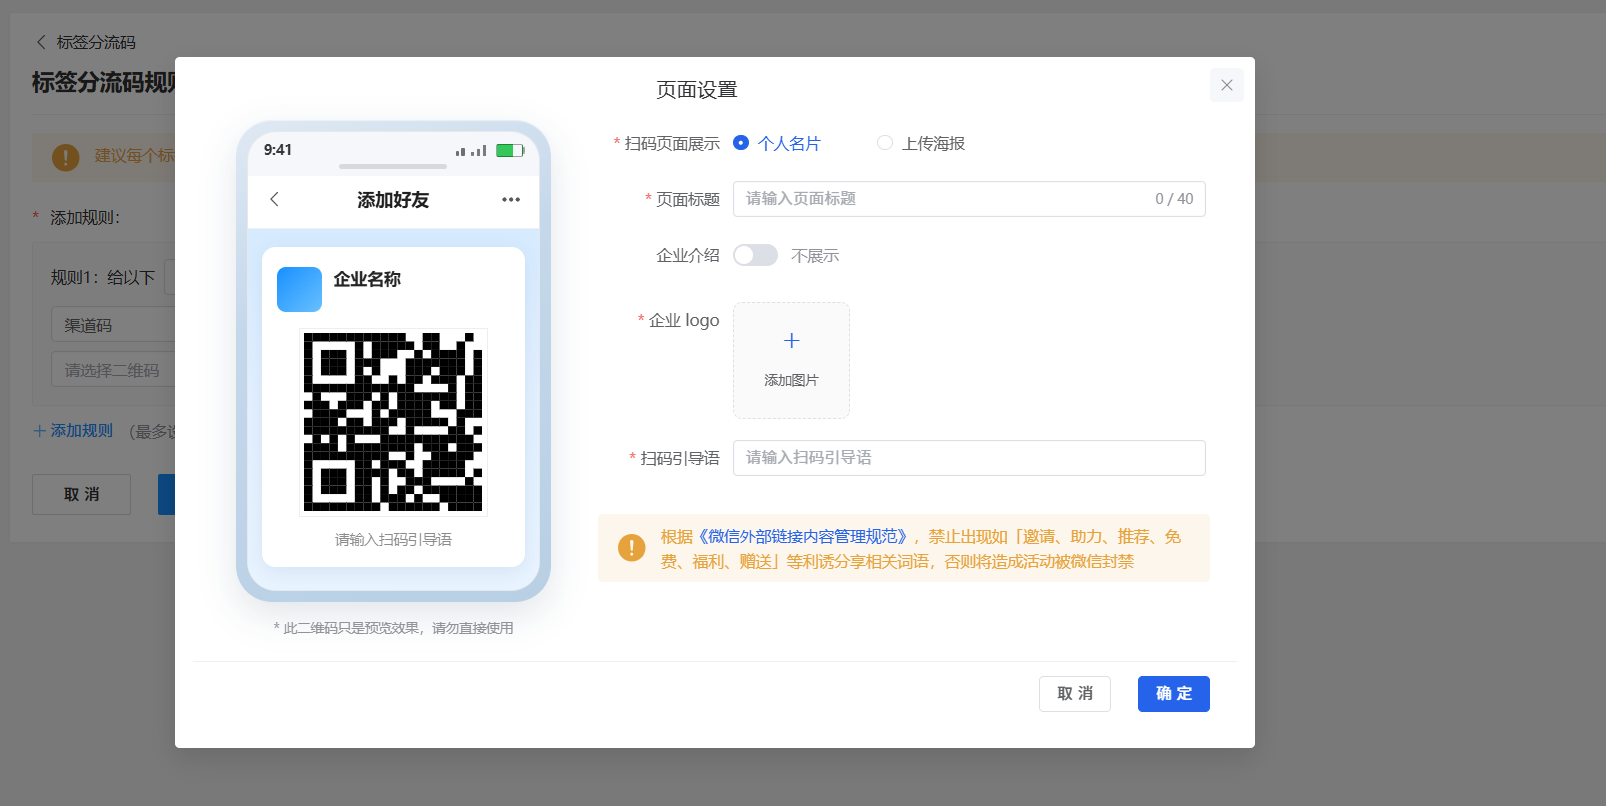Open the three-dot menu in phone preview
This screenshot has height=806, width=1606.
[511, 199]
